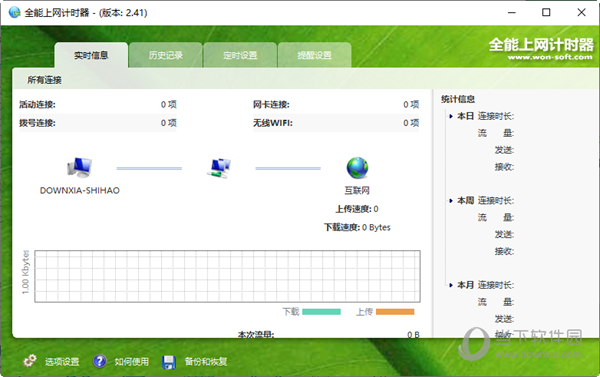Viewport: 600px width, 377px height.
Task: Click the 1.00 Kbytes axis label
Action: pos(25,272)
